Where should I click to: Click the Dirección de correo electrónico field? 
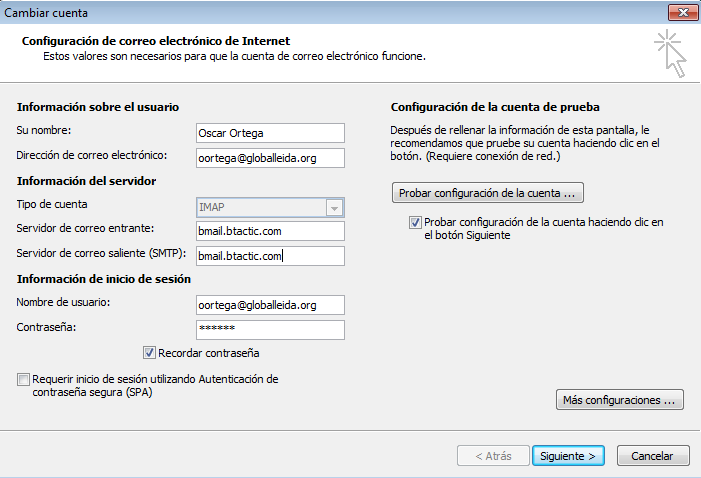coord(270,158)
